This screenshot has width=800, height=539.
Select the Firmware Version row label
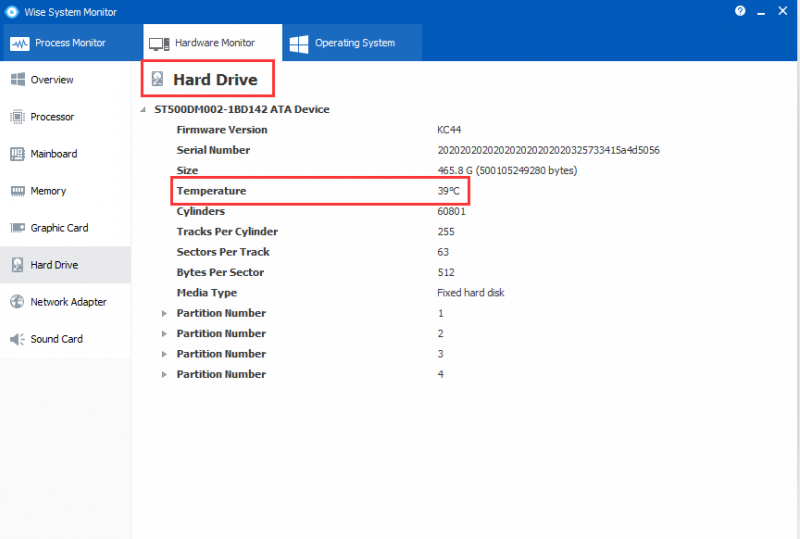(x=222, y=130)
